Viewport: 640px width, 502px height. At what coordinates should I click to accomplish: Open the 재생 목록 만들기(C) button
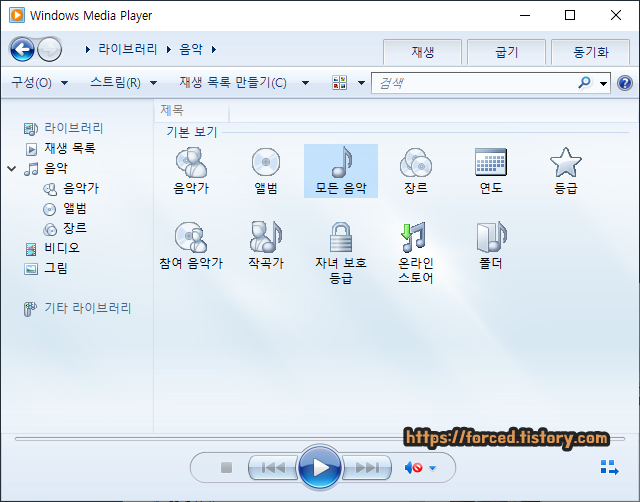pos(233,83)
